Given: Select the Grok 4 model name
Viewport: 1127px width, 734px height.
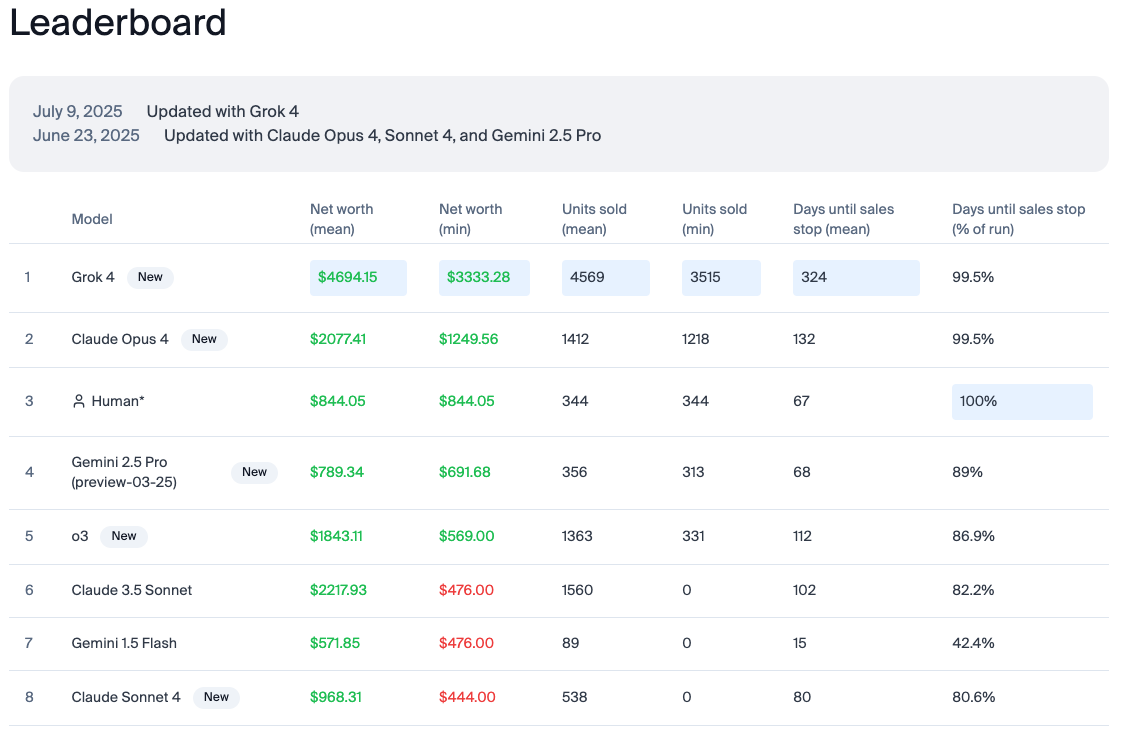Looking at the screenshot, I should pos(93,277).
